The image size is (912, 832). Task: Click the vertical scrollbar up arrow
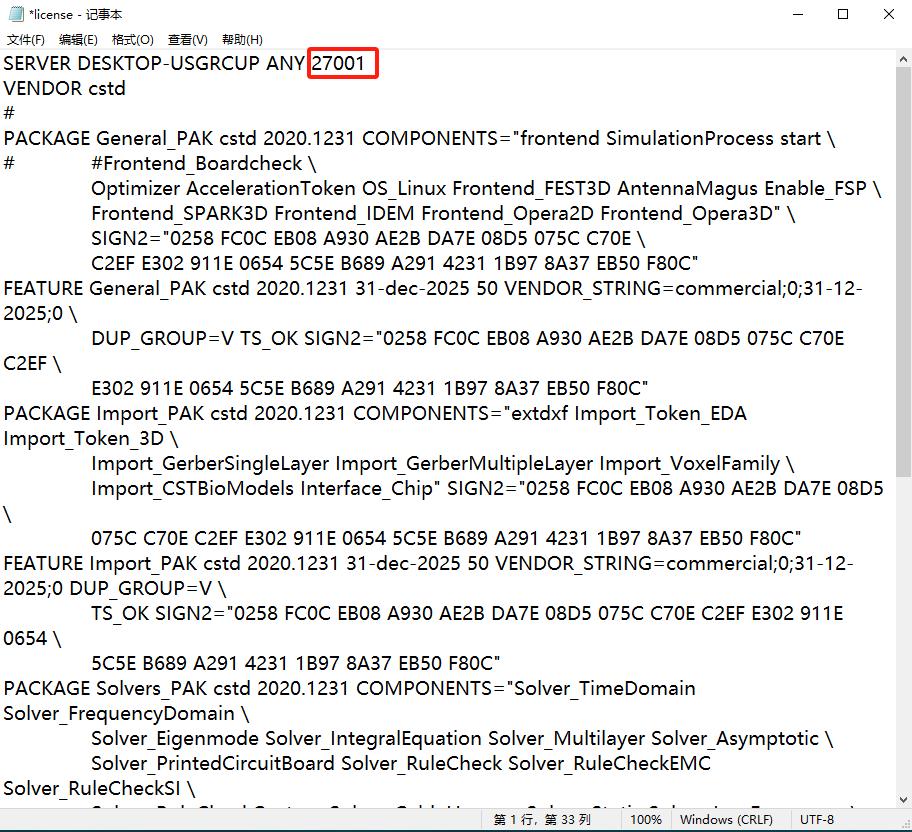(x=903, y=59)
